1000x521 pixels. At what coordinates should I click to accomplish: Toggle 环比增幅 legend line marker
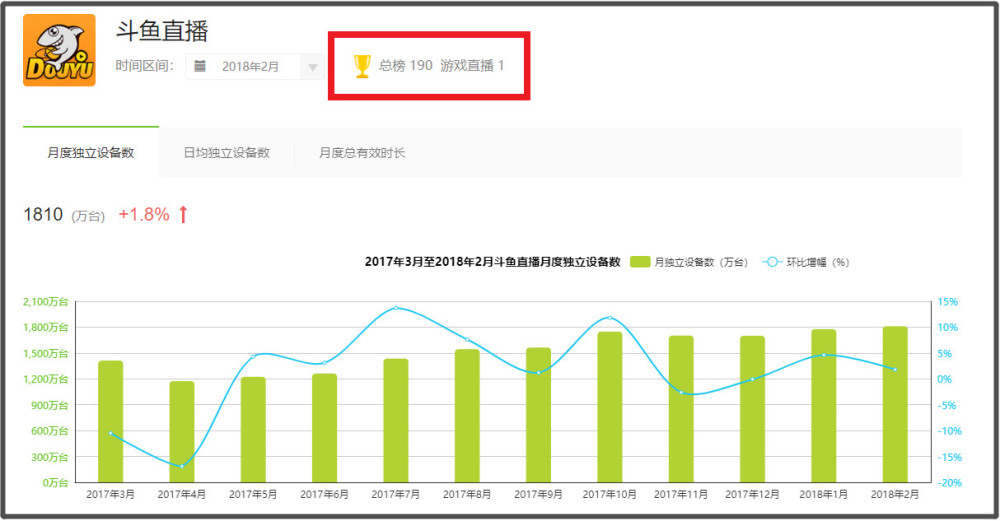click(772, 262)
